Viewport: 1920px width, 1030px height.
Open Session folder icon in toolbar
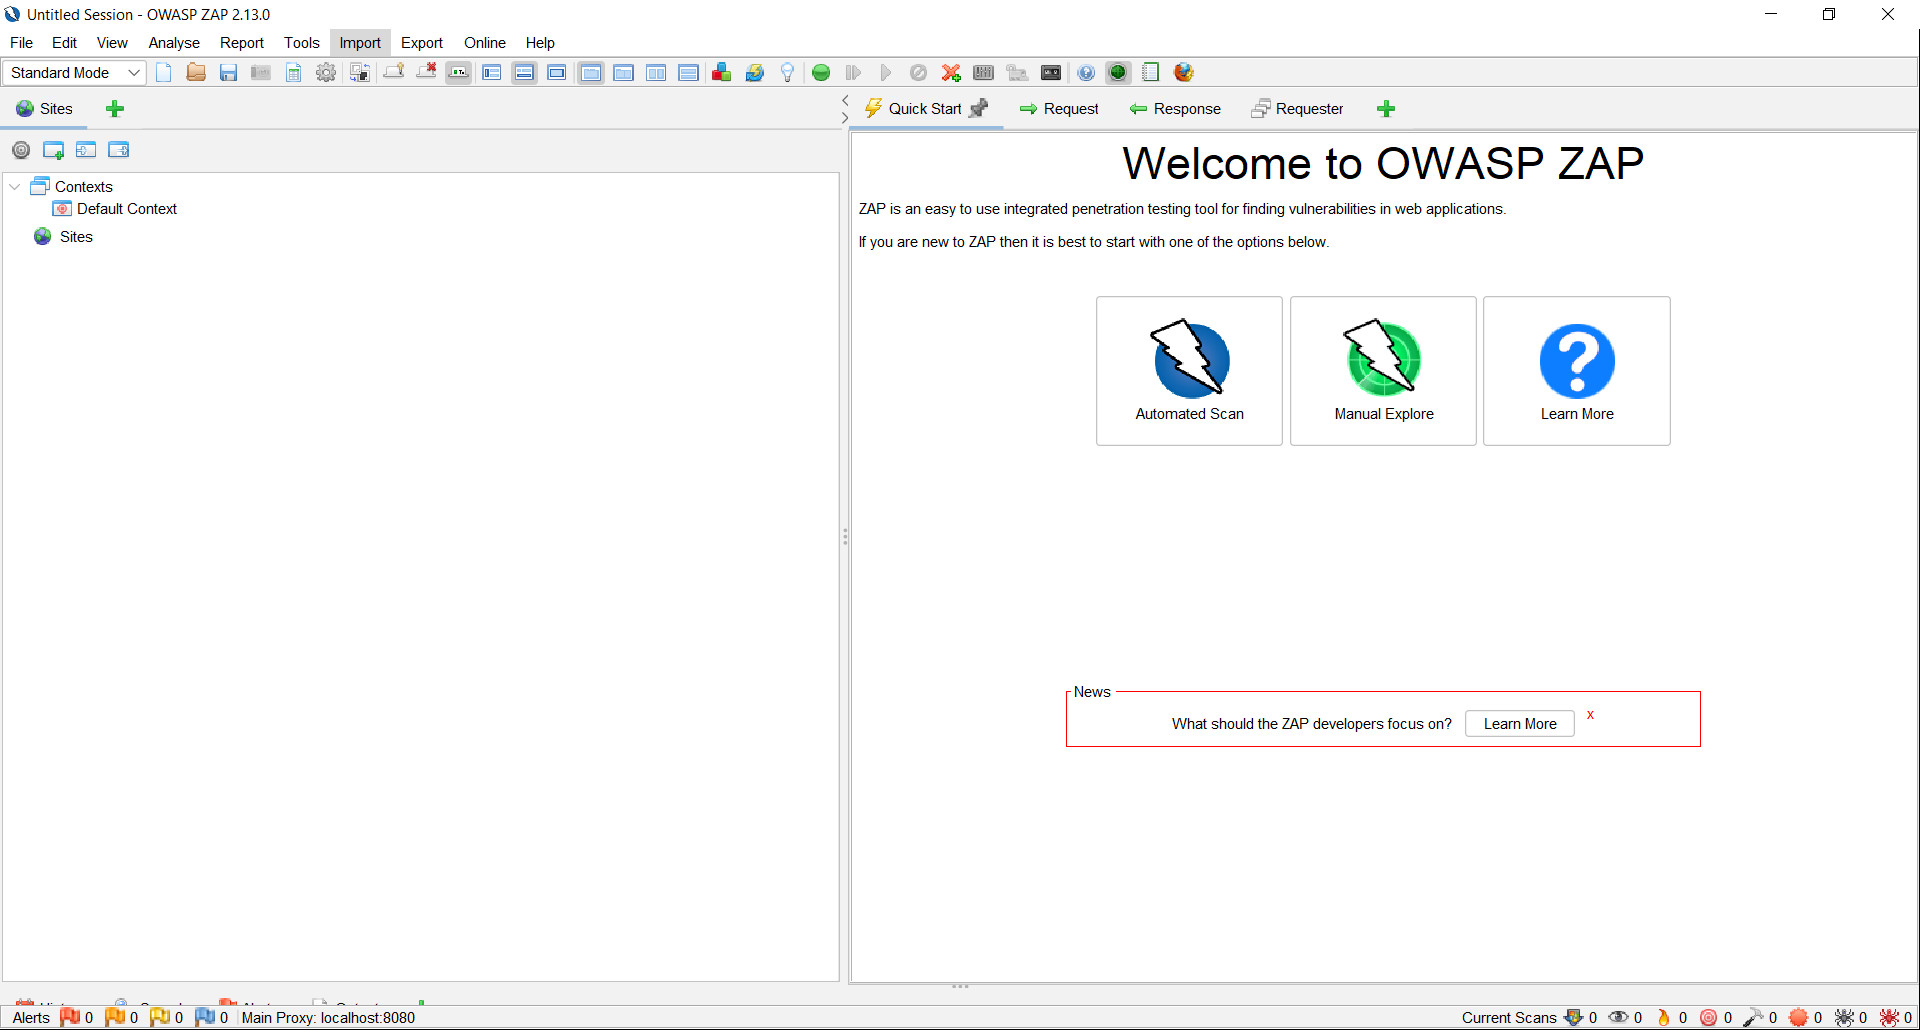point(196,72)
